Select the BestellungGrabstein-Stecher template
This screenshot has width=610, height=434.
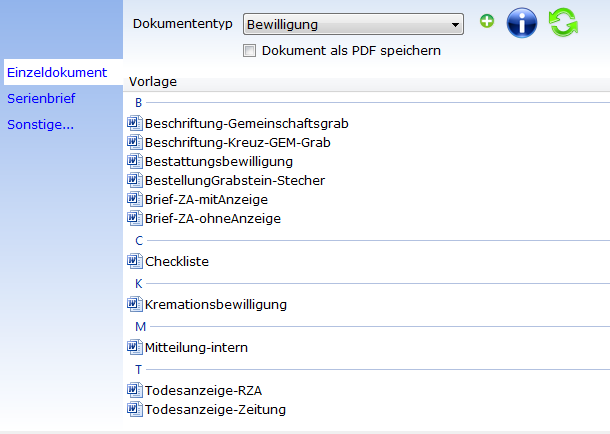pyautogui.click(x=235, y=180)
